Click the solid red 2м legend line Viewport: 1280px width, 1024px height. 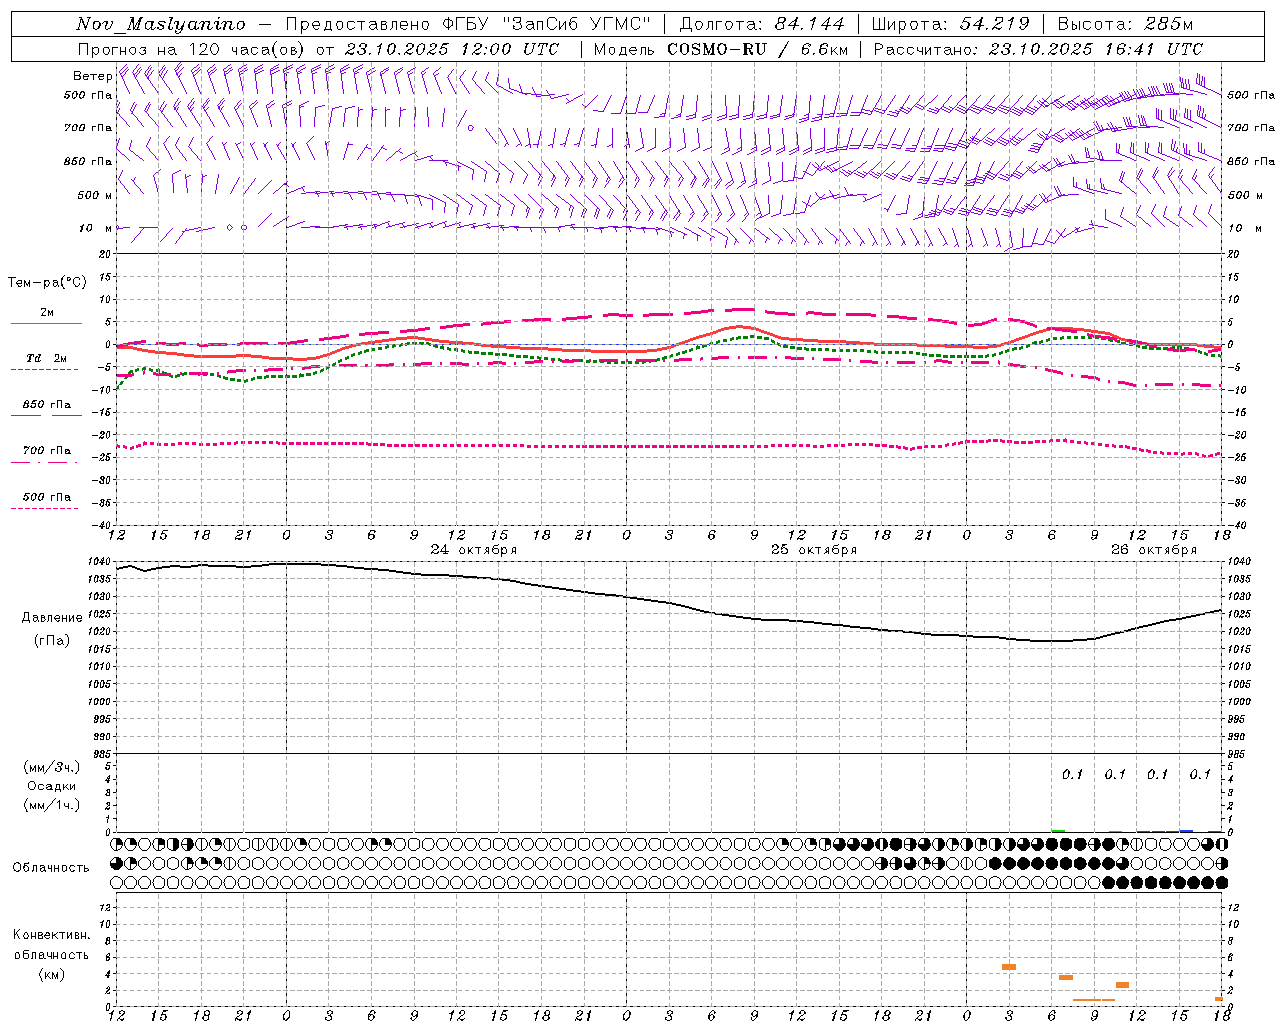tap(46, 323)
